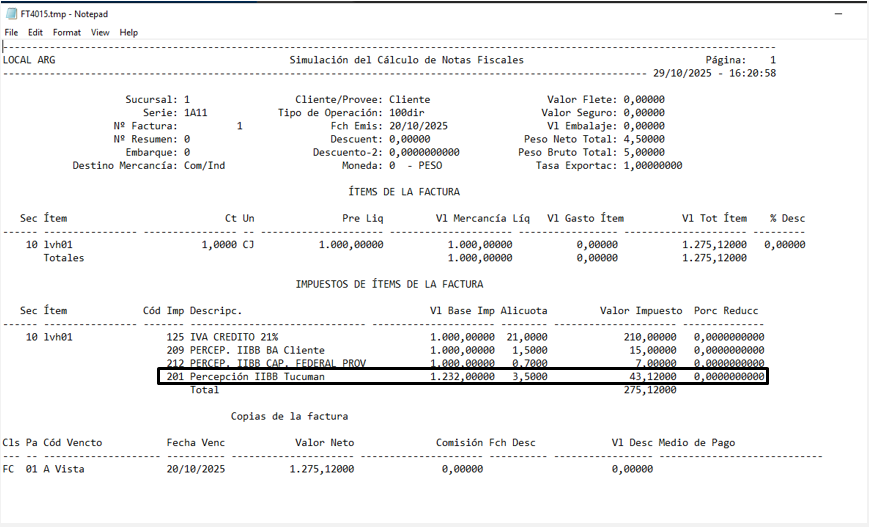Open the View menu

[100, 33]
